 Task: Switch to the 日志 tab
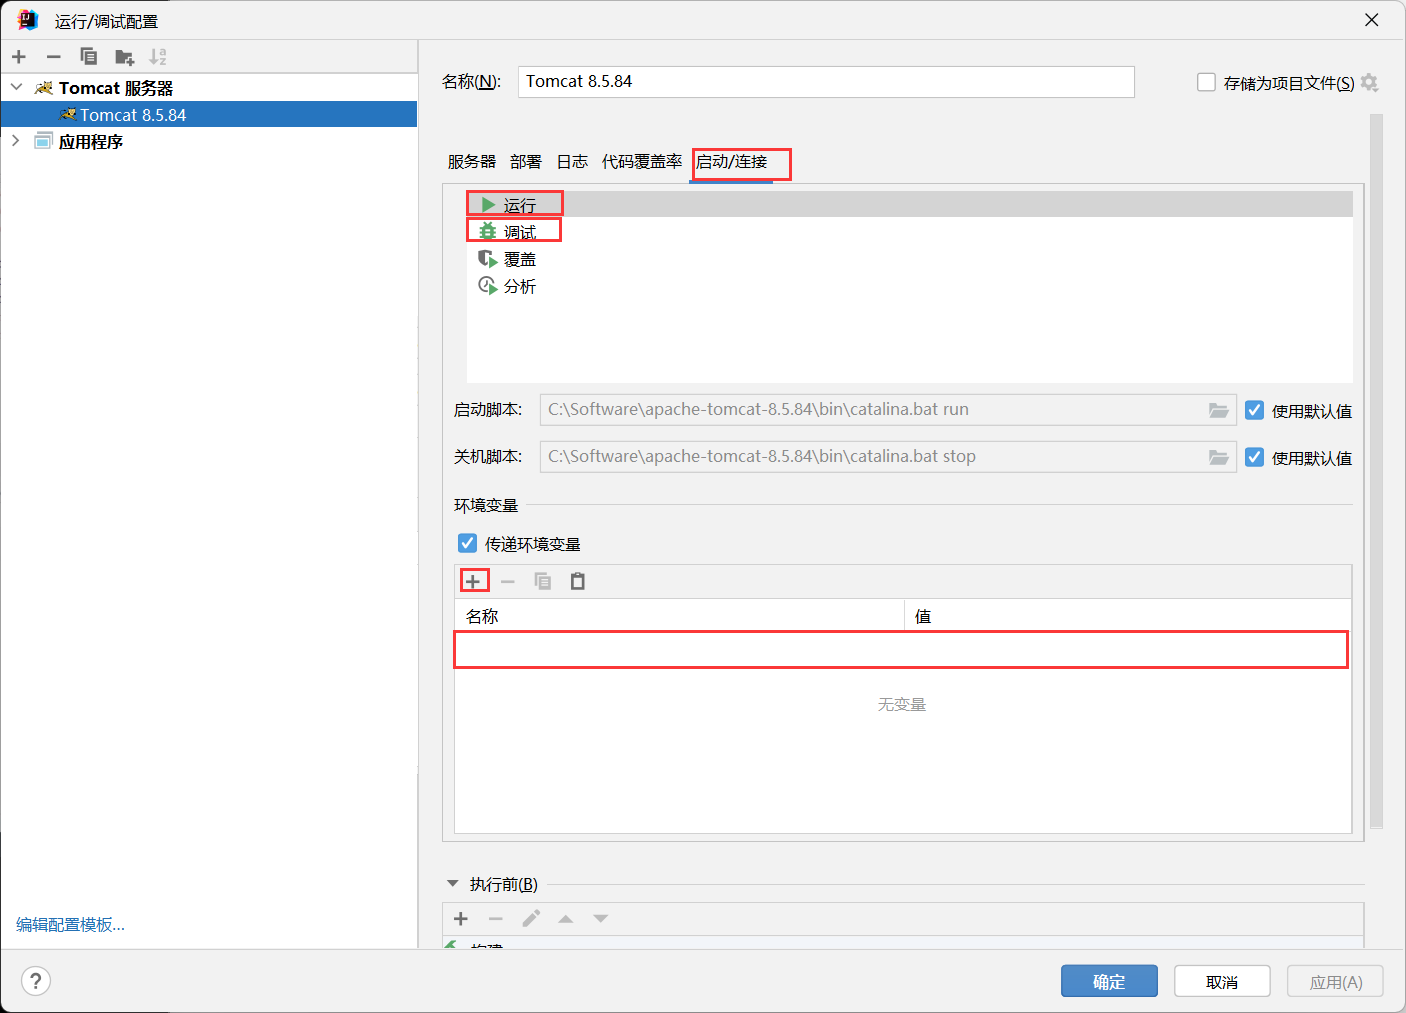tap(572, 162)
